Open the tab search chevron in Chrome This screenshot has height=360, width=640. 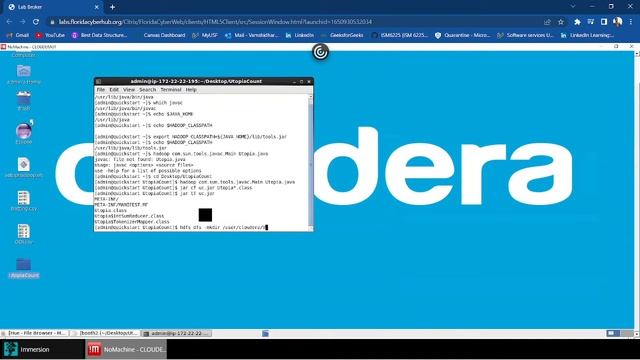point(573,7)
